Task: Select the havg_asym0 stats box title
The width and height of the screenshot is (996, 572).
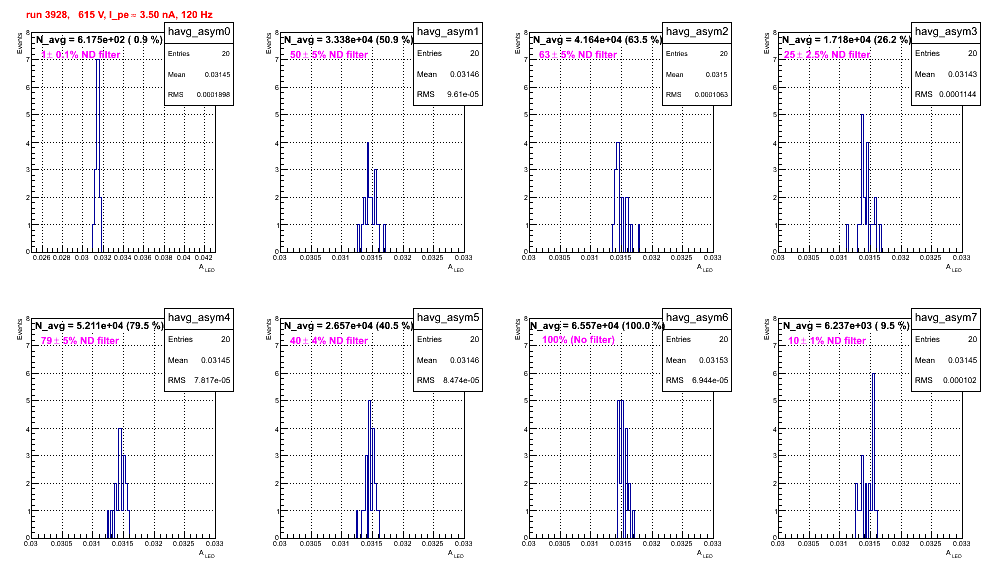Action: pos(199,32)
